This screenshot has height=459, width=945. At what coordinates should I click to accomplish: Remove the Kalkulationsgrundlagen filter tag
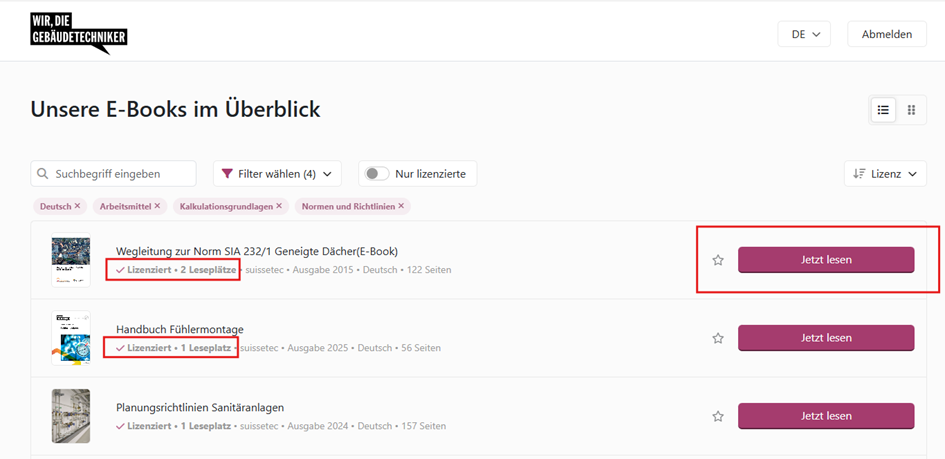279,206
